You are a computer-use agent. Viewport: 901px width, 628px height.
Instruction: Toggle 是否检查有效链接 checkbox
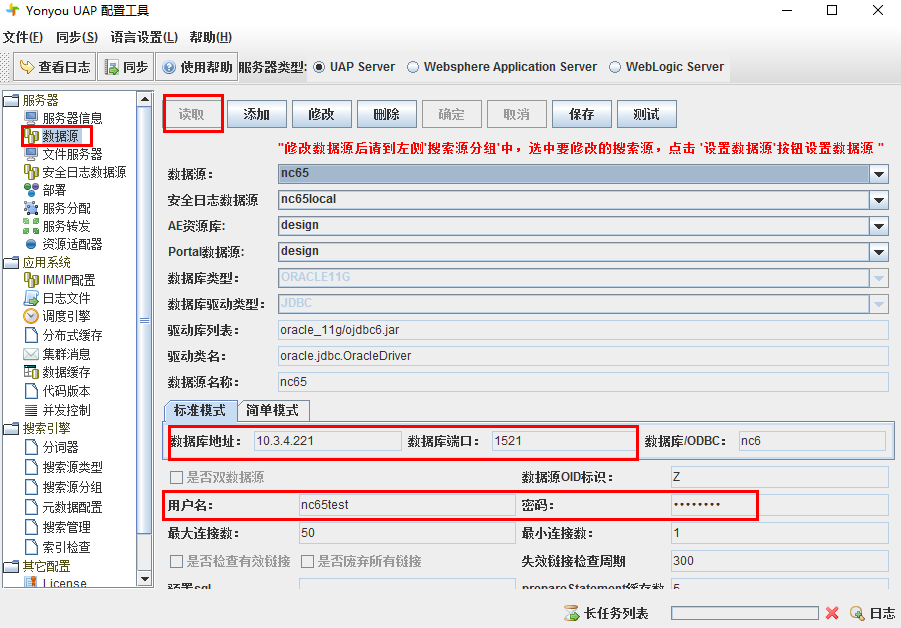pyautogui.click(x=176, y=561)
